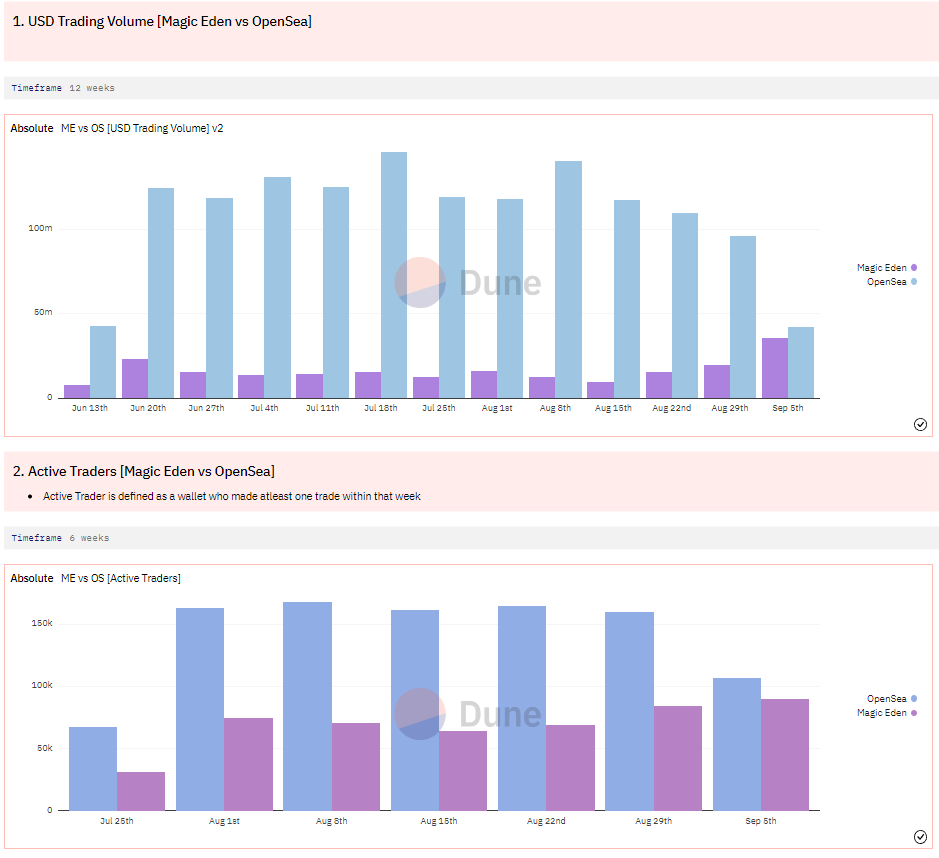Click heading '2. Active Traders [Magic Eden vs OpenSea]'
Image resolution: width=939 pixels, height=858 pixels.
coord(144,472)
